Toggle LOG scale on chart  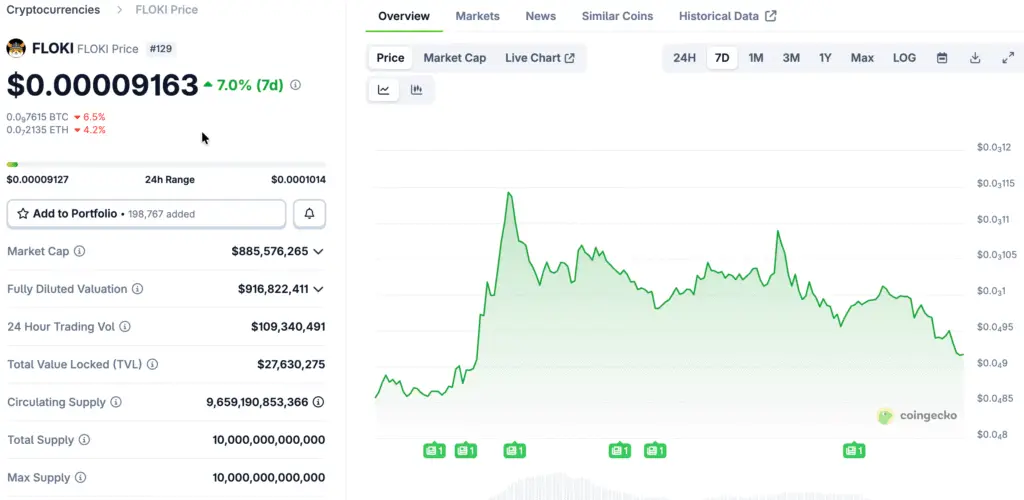[x=904, y=58]
